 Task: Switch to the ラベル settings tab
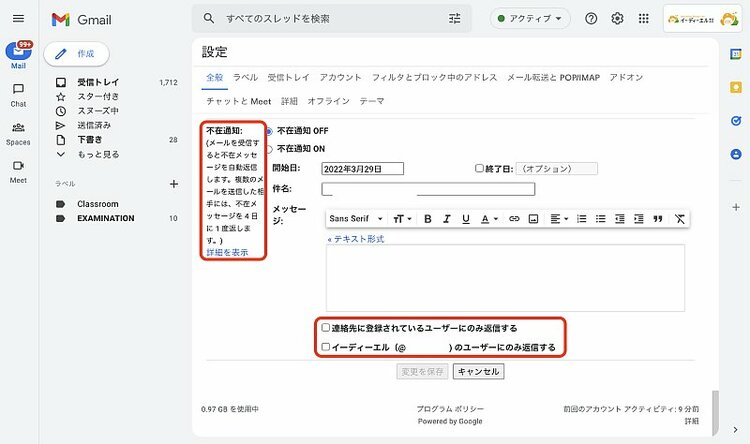245,78
